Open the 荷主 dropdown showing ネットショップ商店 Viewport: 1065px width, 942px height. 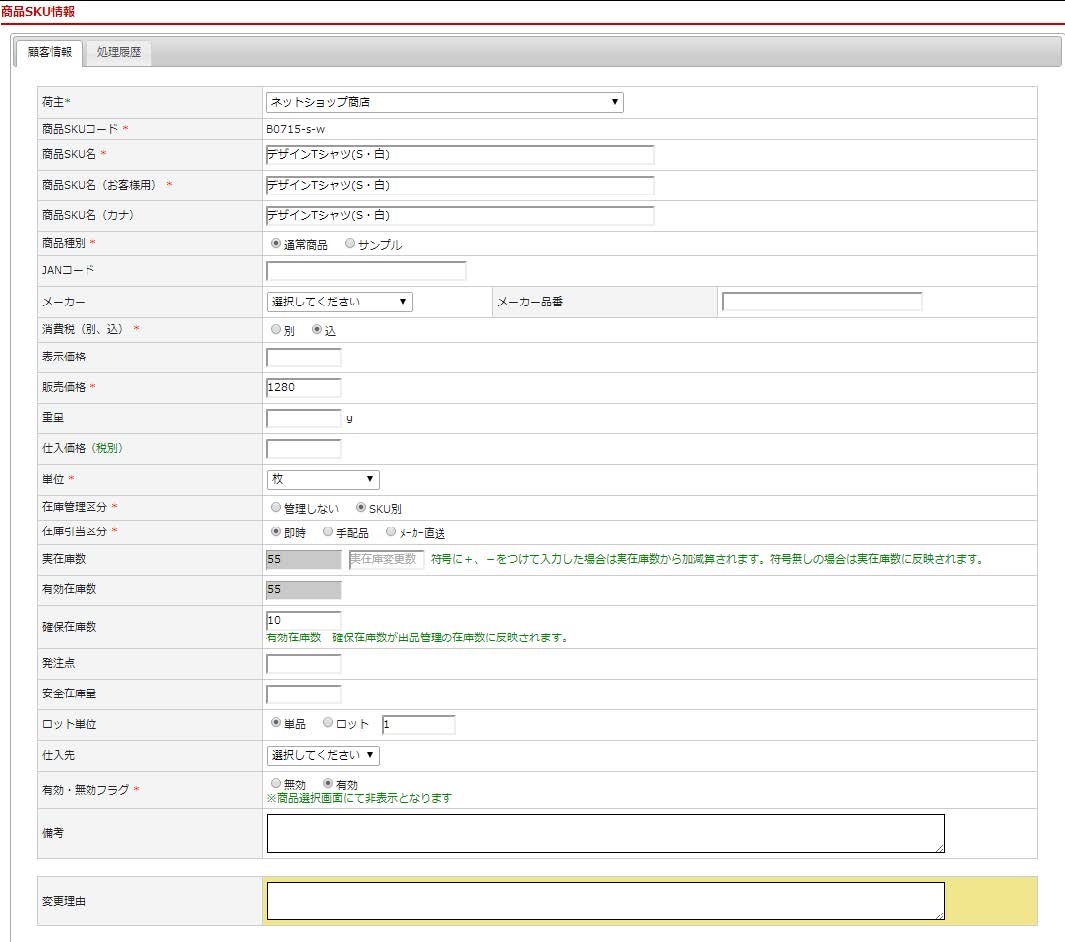coord(444,102)
